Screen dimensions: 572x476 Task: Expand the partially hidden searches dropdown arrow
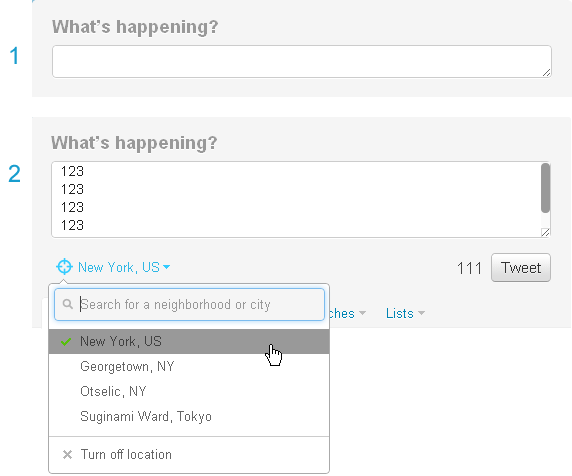362,313
